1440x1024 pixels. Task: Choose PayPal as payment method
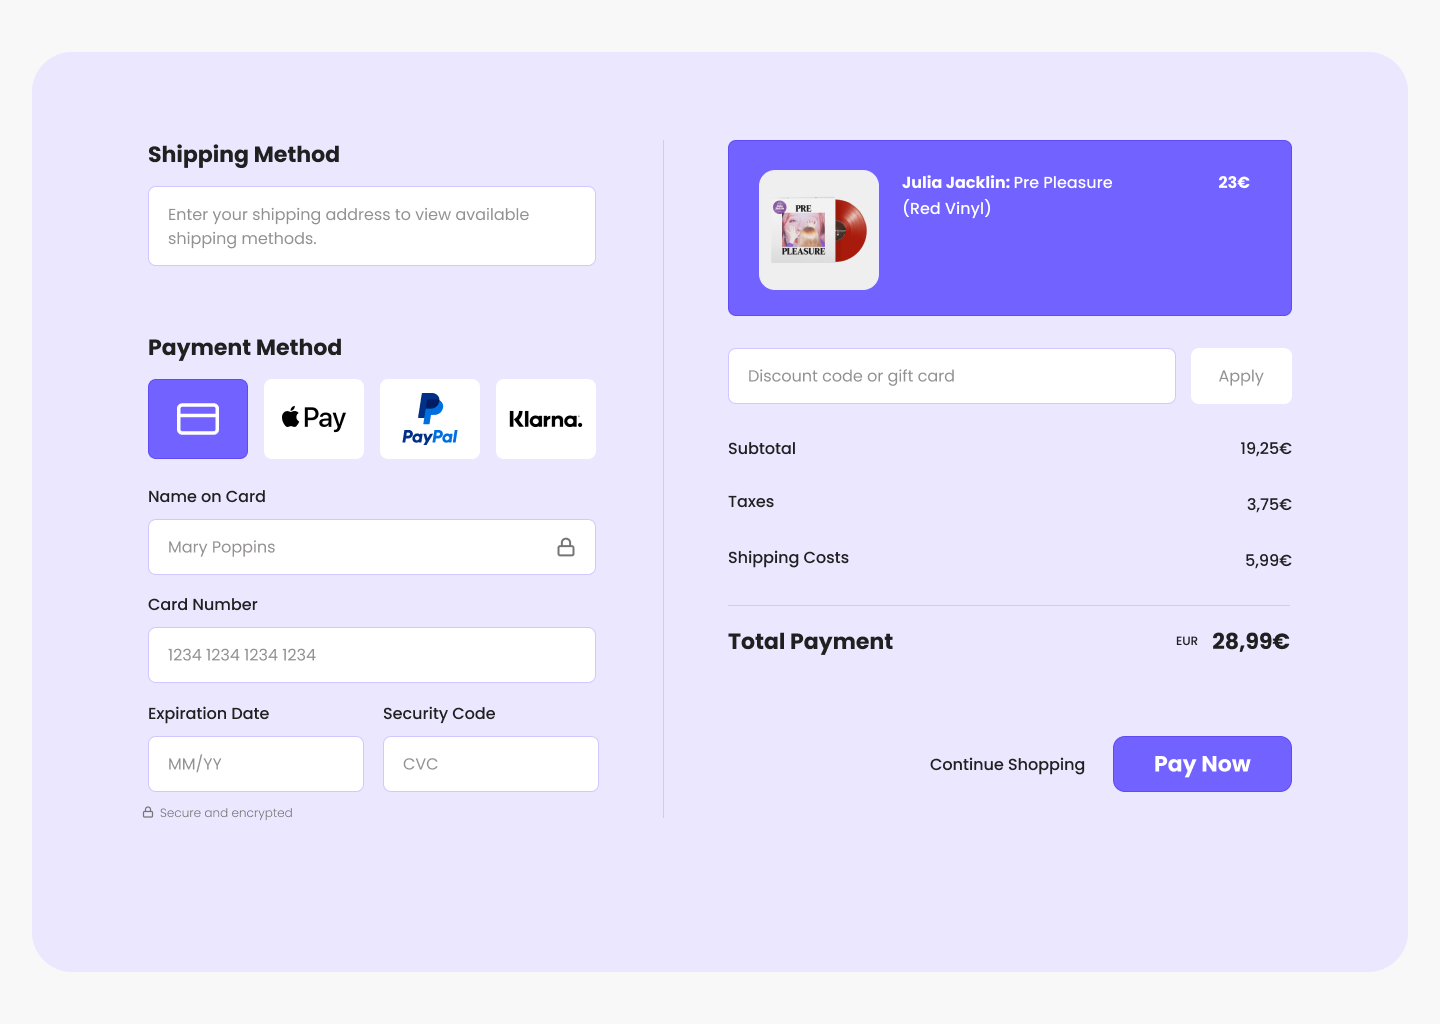430,419
